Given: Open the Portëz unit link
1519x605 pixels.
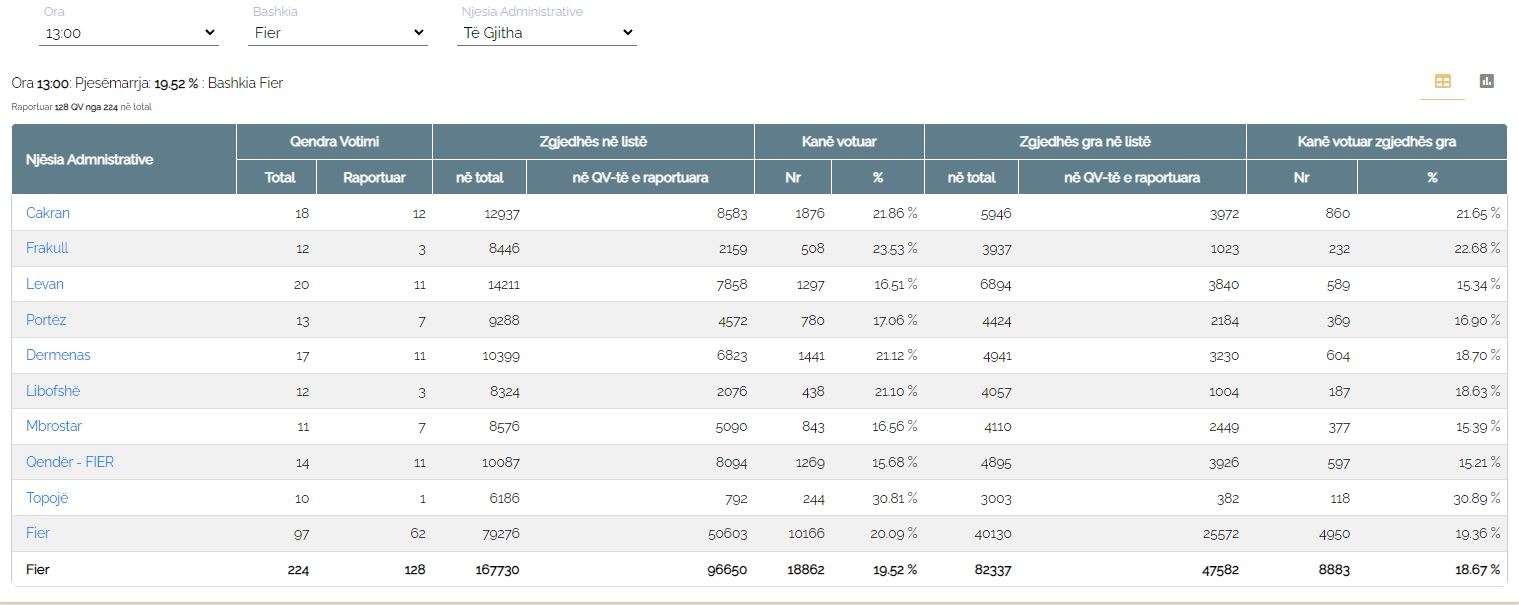Looking at the screenshot, I should [46, 320].
